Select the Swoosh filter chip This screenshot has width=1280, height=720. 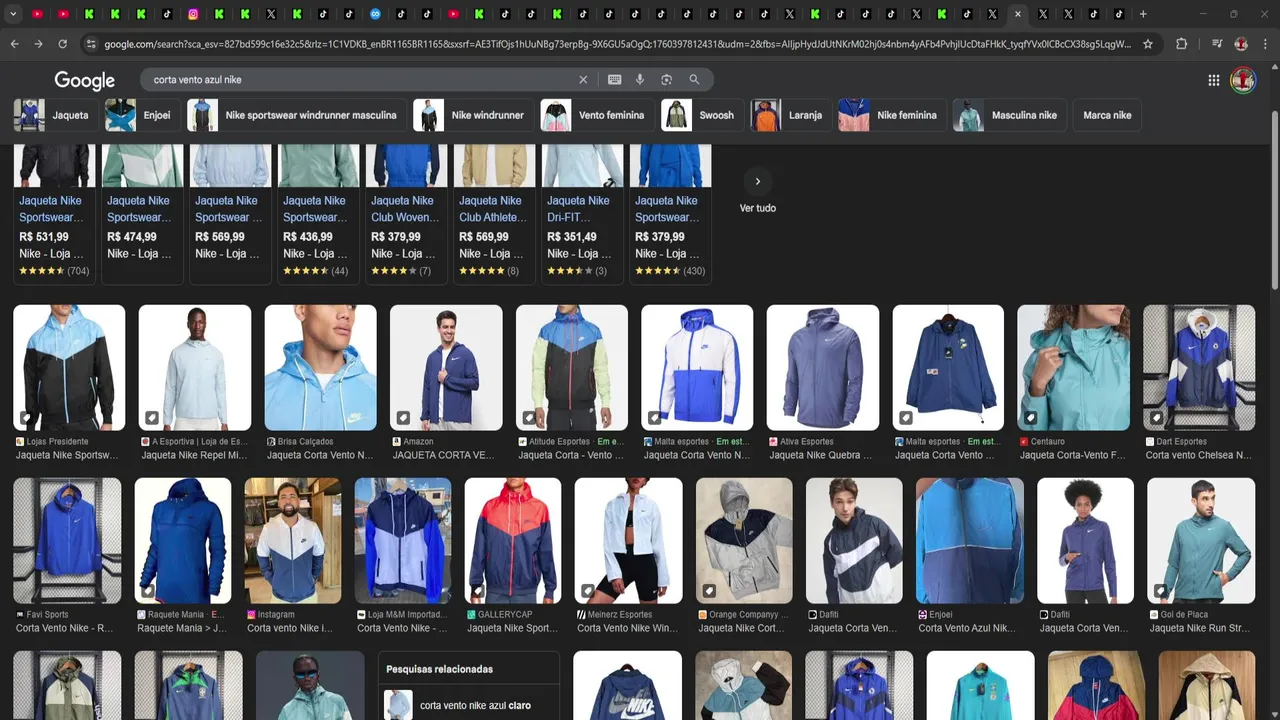(702, 115)
